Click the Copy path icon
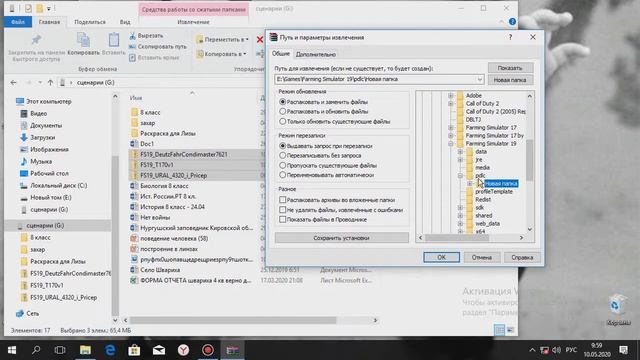The image size is (640, 360). [132, 47]
